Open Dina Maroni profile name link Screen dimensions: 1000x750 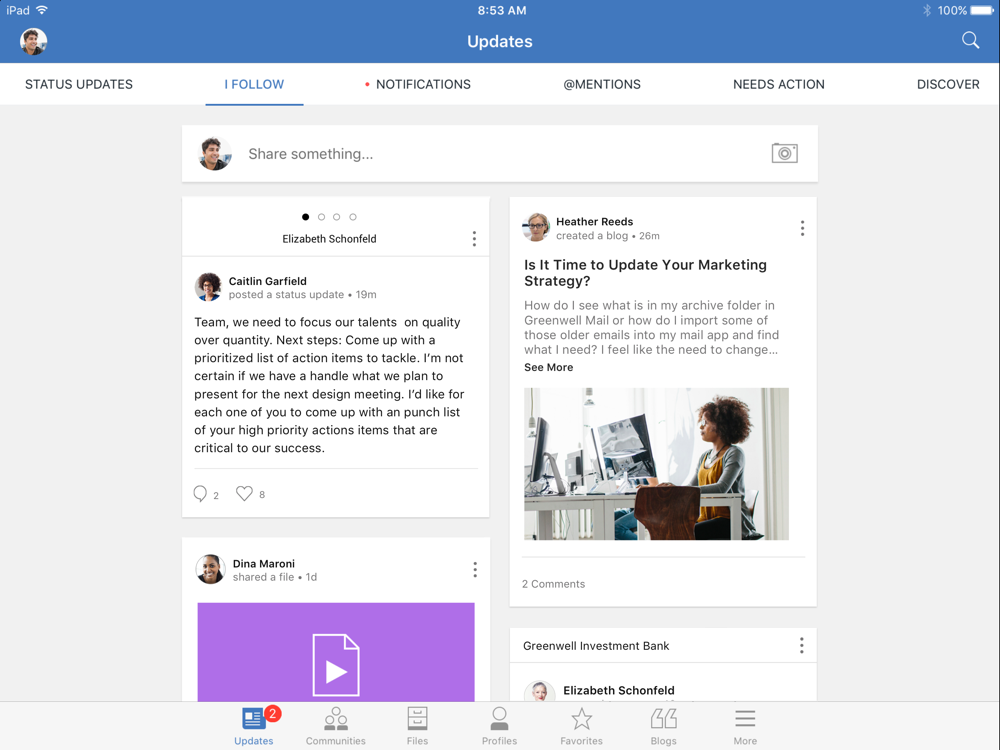pos(264,564)
